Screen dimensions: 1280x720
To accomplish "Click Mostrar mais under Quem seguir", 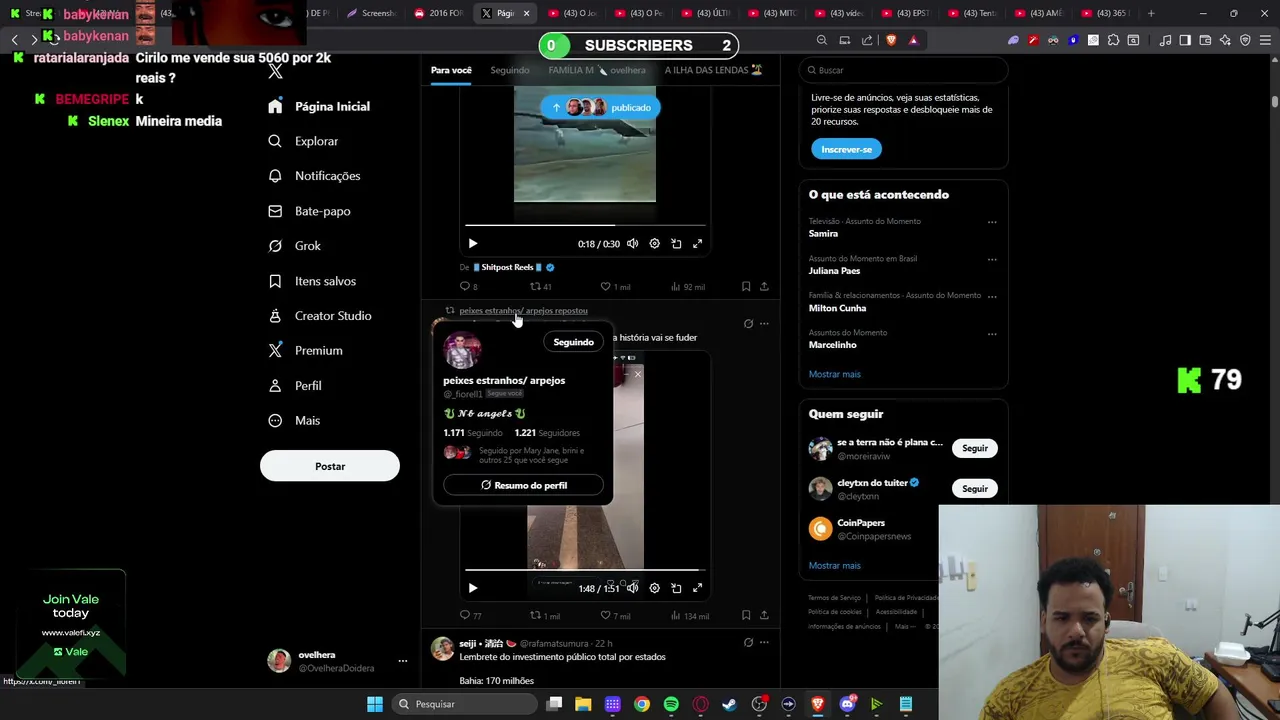I will coord(834,565).
